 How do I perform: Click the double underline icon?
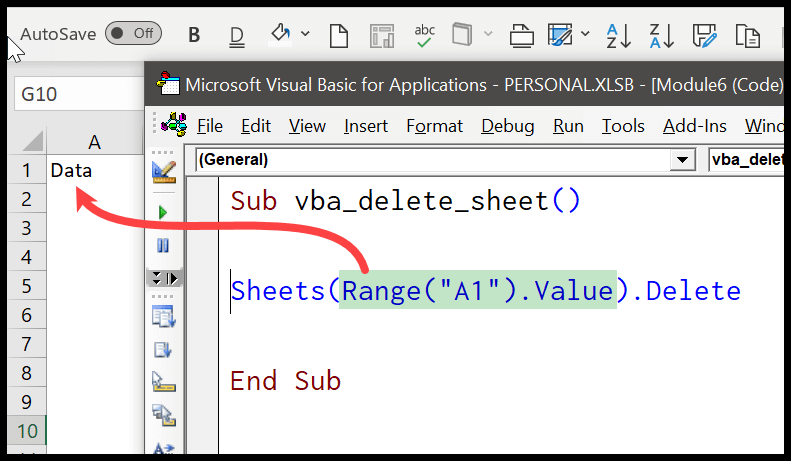(237, 35)
